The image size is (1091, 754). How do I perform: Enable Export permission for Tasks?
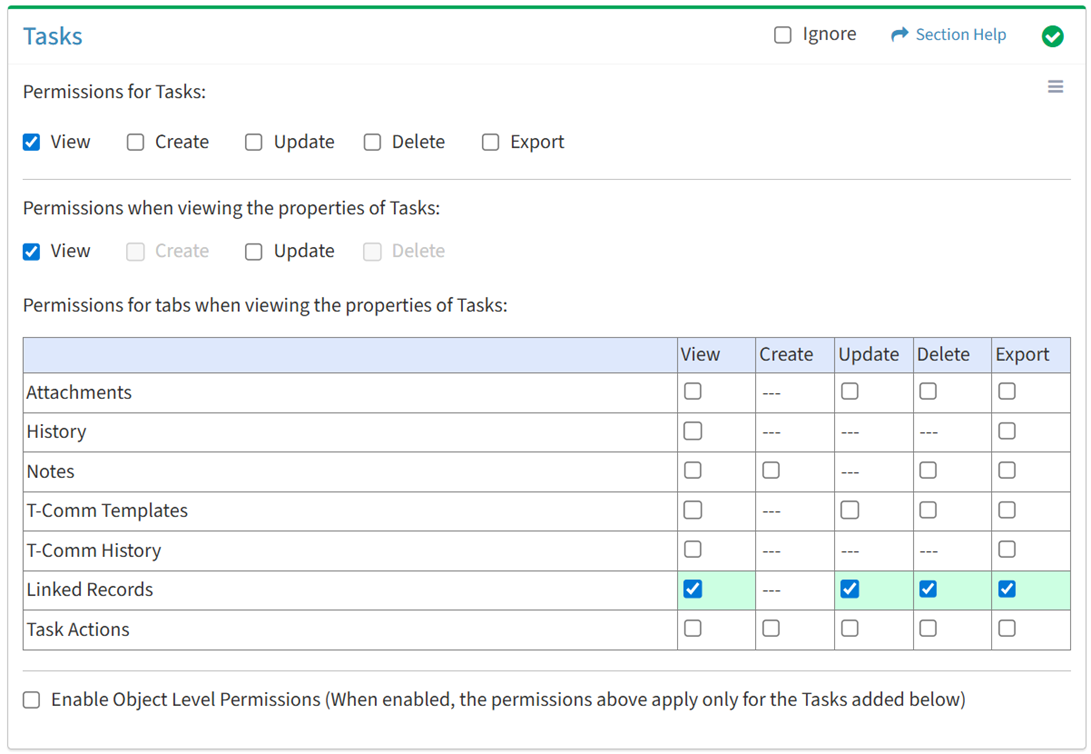click(x=491, y=142)
